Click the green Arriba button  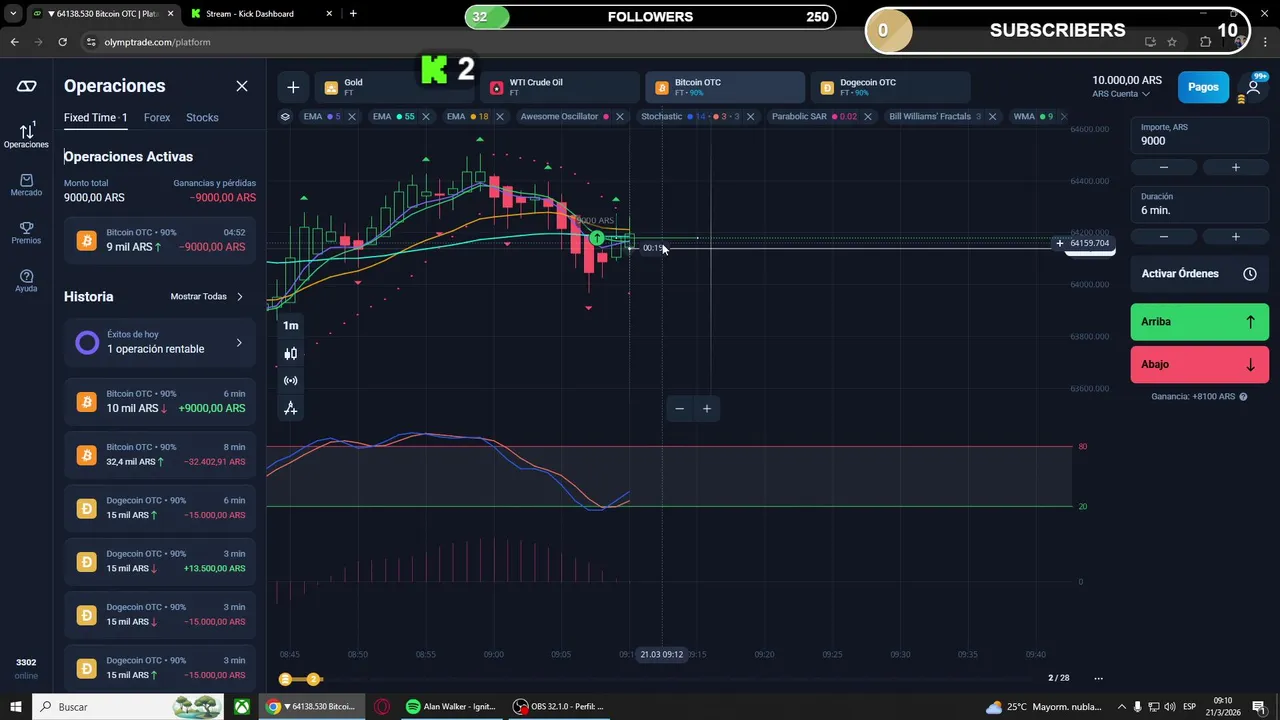point(1199,322)
